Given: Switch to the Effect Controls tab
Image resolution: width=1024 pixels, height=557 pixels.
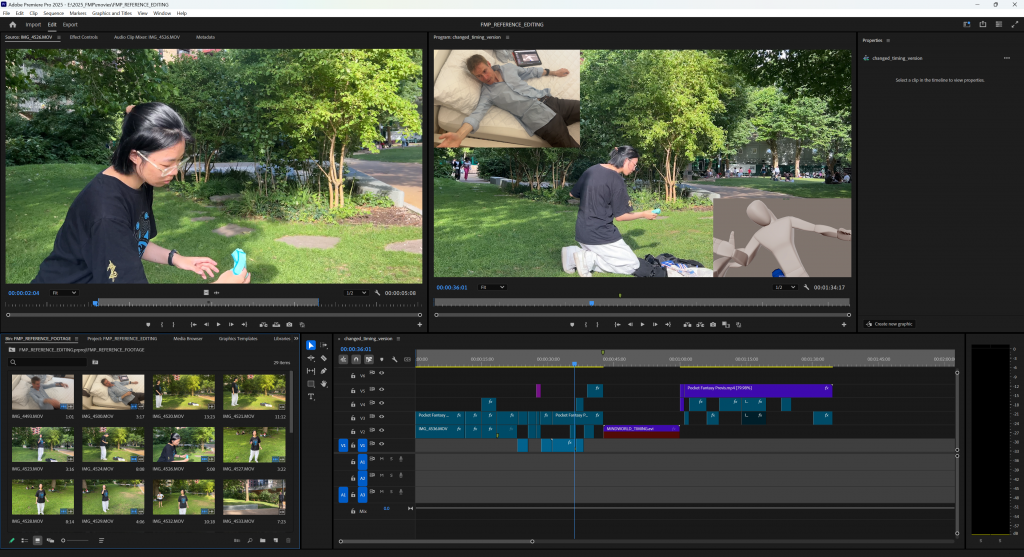Looking at the screenshot, I should tap(84, 37).
